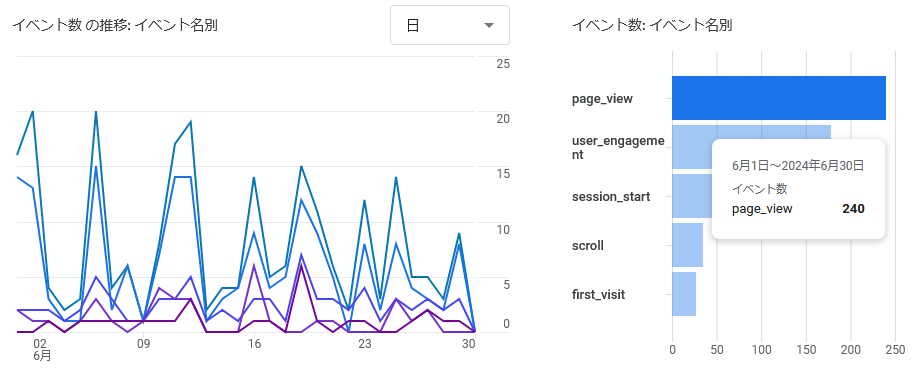
Task: Click the イベント数 の推移: イベント名別 chart title
Action: [115, 25]
